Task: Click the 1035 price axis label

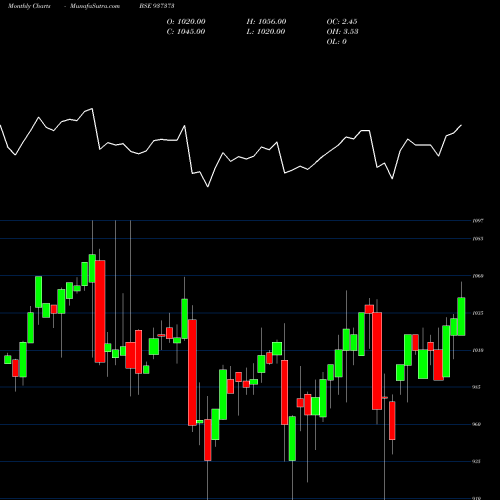Action: coord(478,313)
